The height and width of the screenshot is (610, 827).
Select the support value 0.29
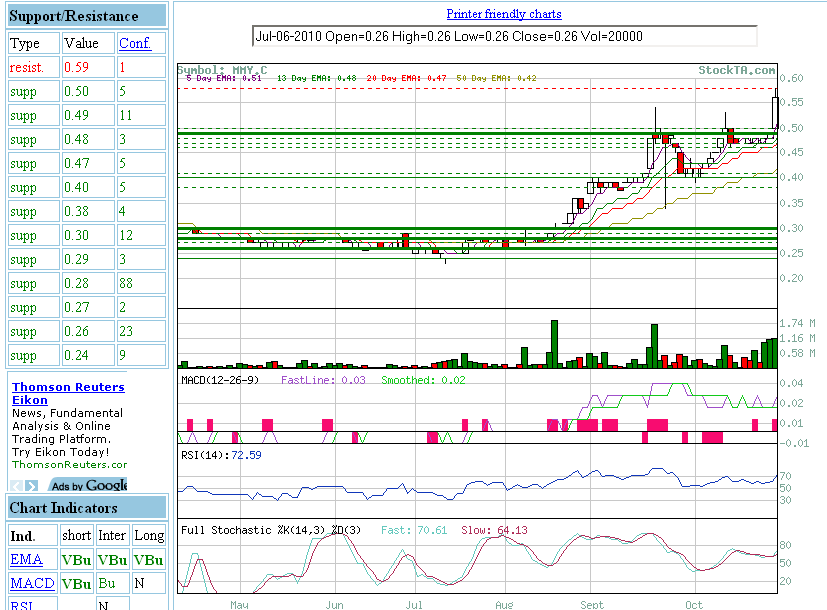pyautogui.click(x=88, y=259)
